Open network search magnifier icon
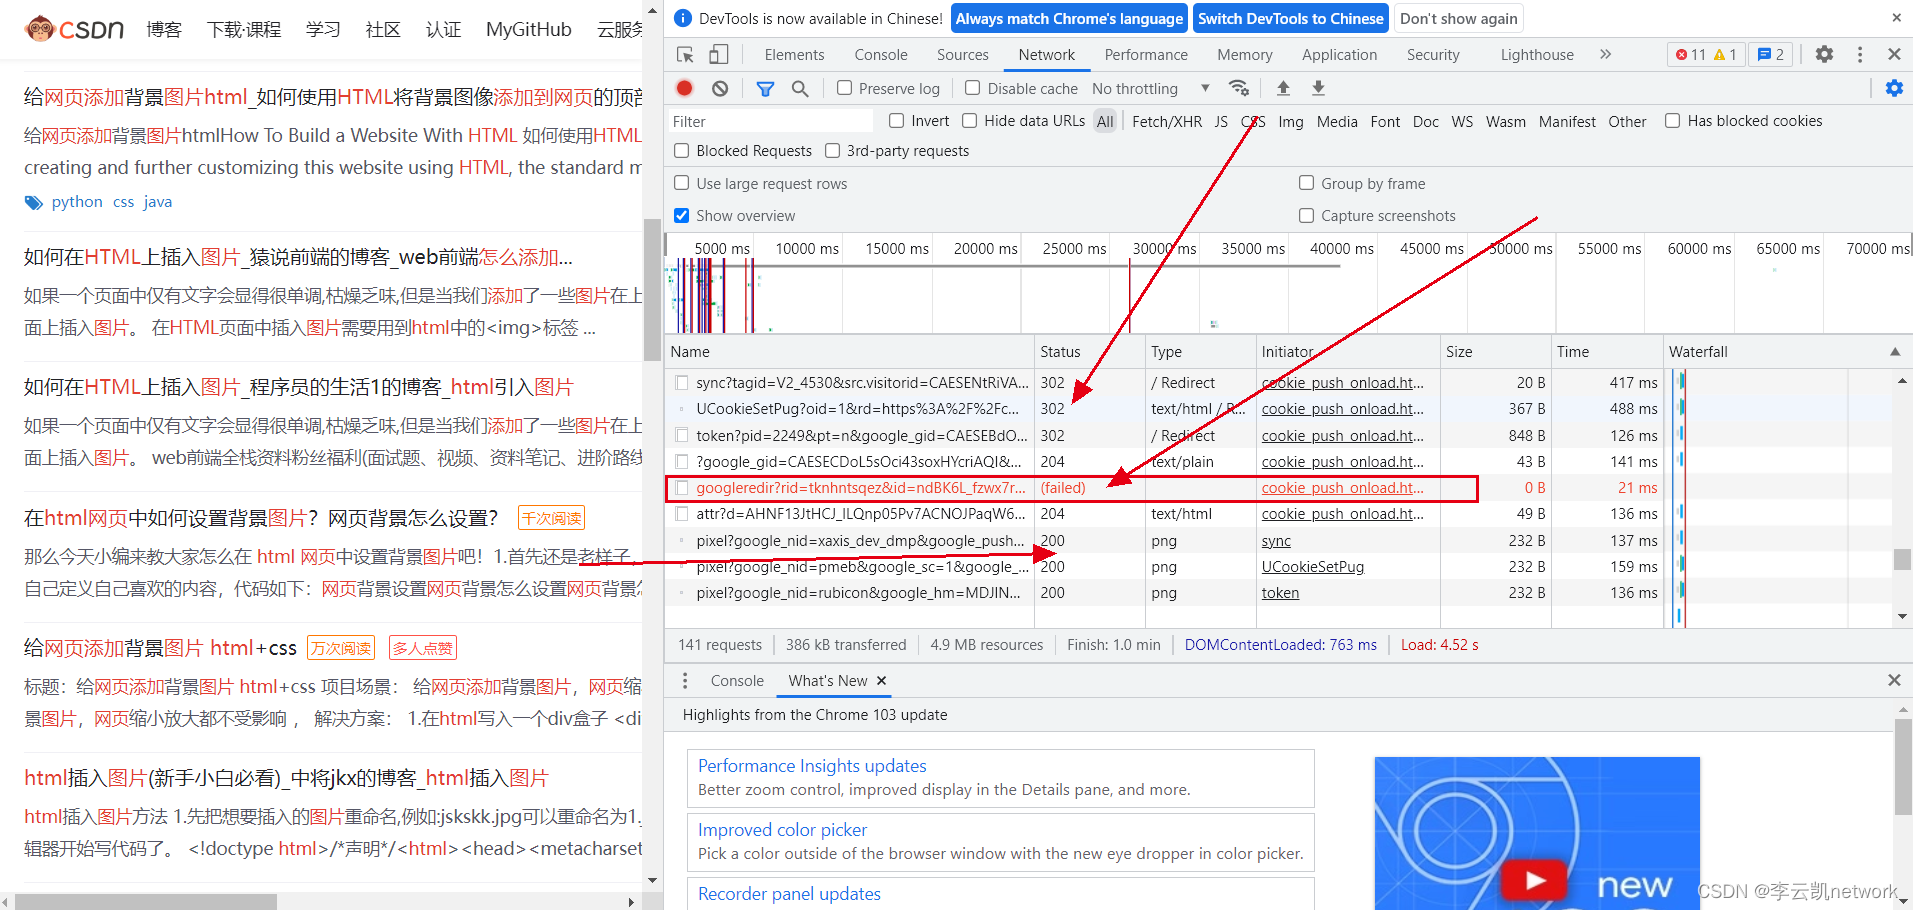Screen dimensions: 1913x910 point(800,88)
